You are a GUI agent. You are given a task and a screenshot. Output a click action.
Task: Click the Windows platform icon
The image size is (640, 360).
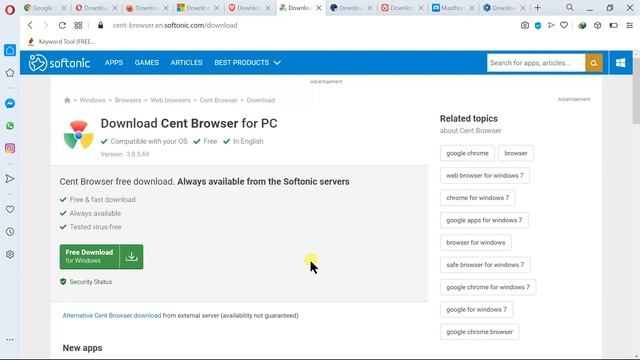pyautogui.click(x=620, y=63)
